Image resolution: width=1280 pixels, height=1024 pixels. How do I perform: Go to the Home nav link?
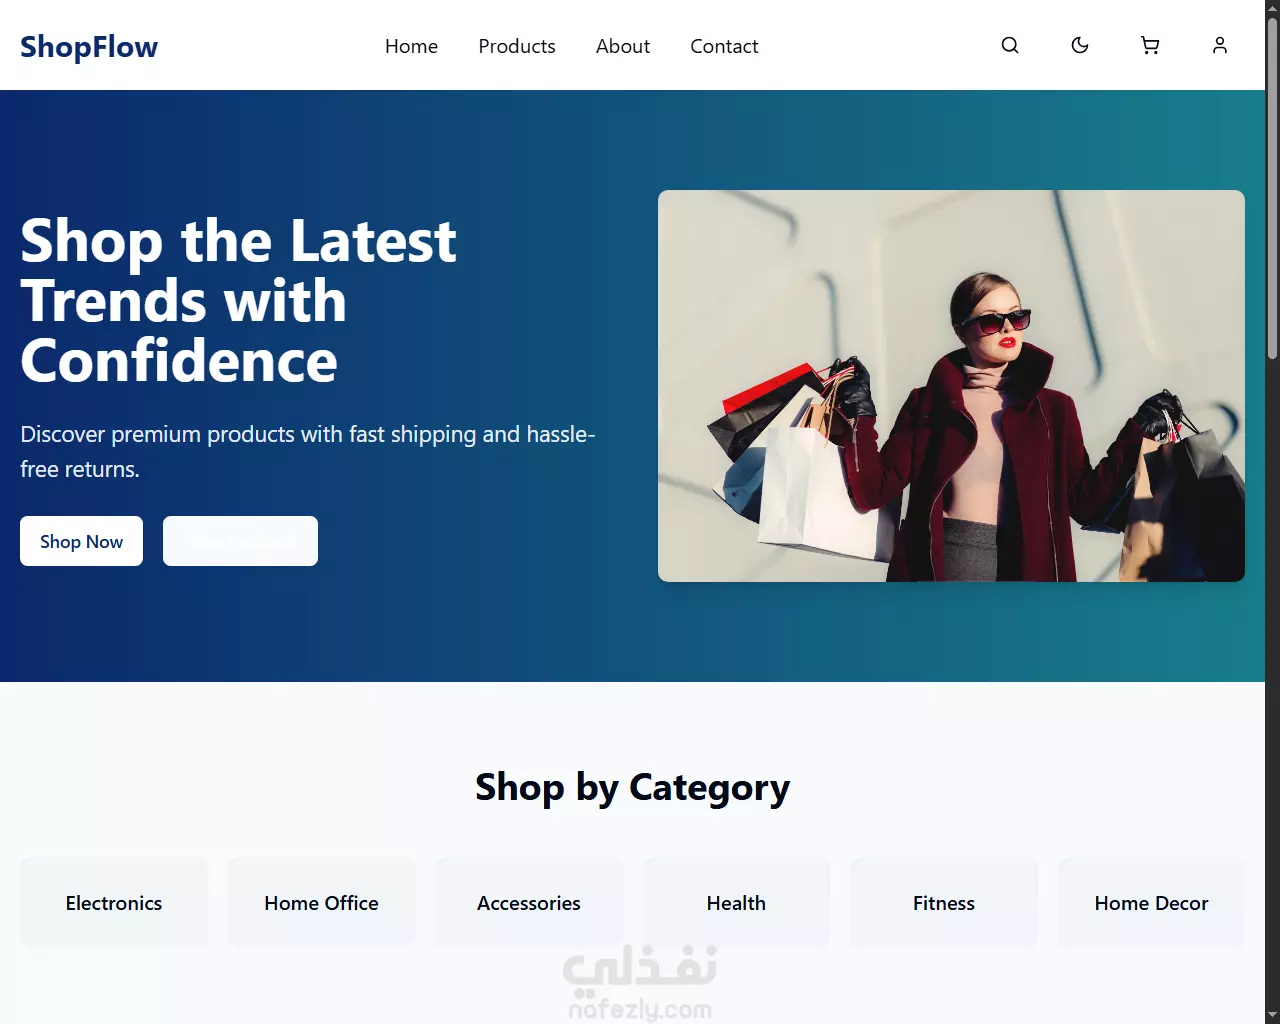[411, 46]
